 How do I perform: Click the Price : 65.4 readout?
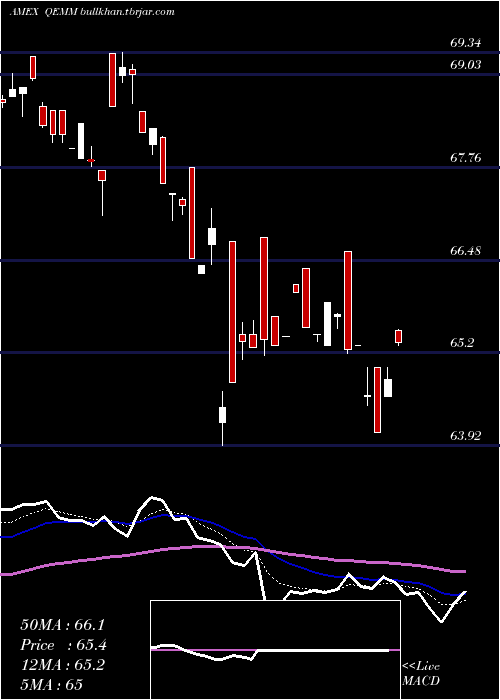pos(63,645)
